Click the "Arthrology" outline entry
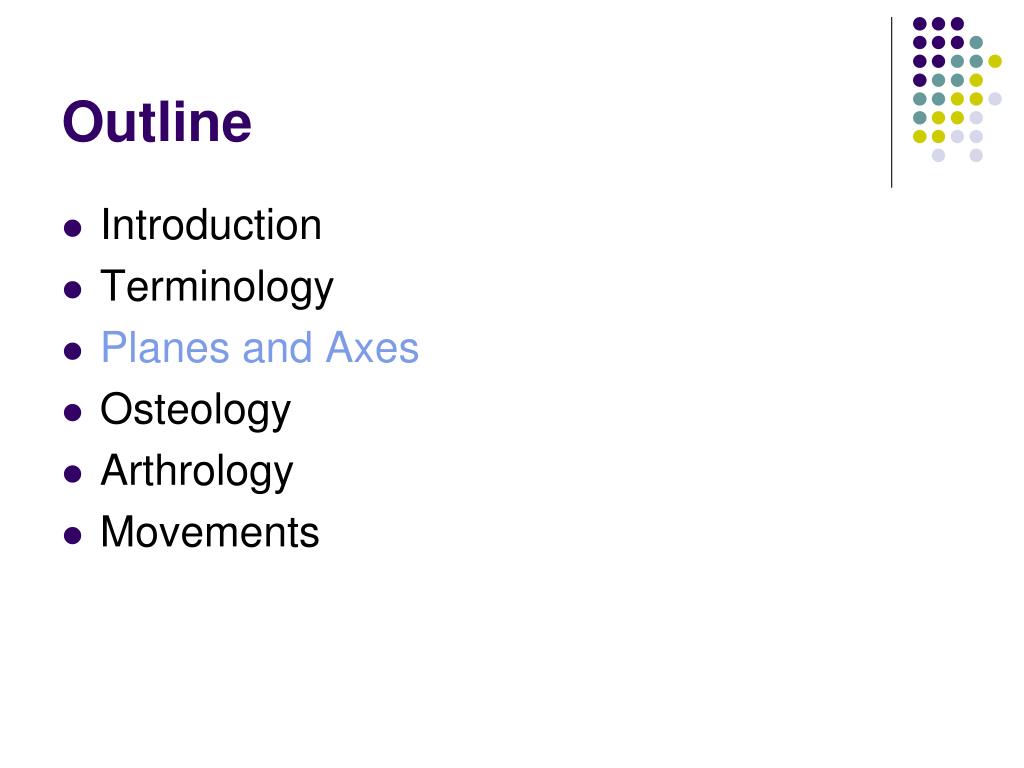Screen dimensions: 1024x768 197,472
